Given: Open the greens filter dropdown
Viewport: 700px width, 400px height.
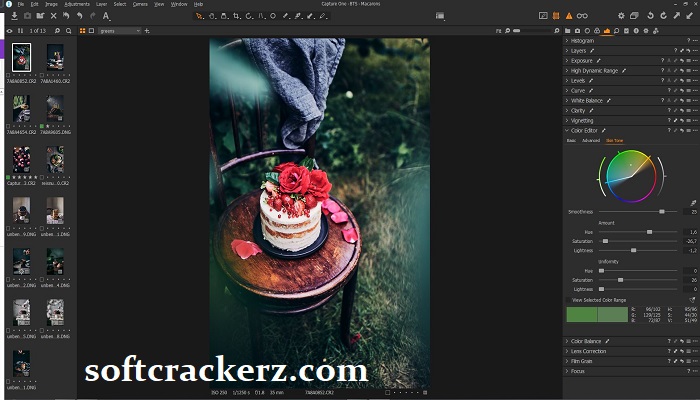Looking at the screenshot, I should (119, 31).
